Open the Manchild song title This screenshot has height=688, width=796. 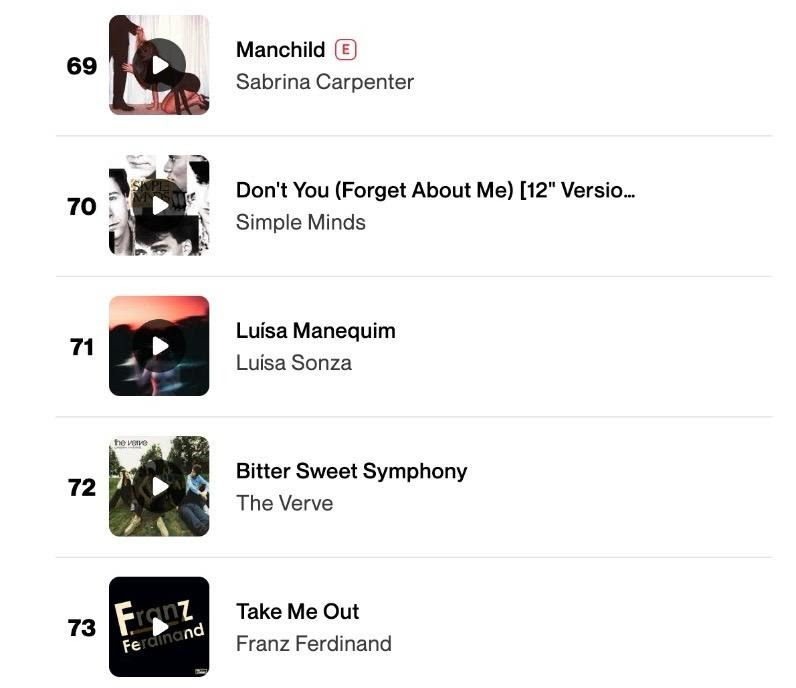[x=280, y=50]
